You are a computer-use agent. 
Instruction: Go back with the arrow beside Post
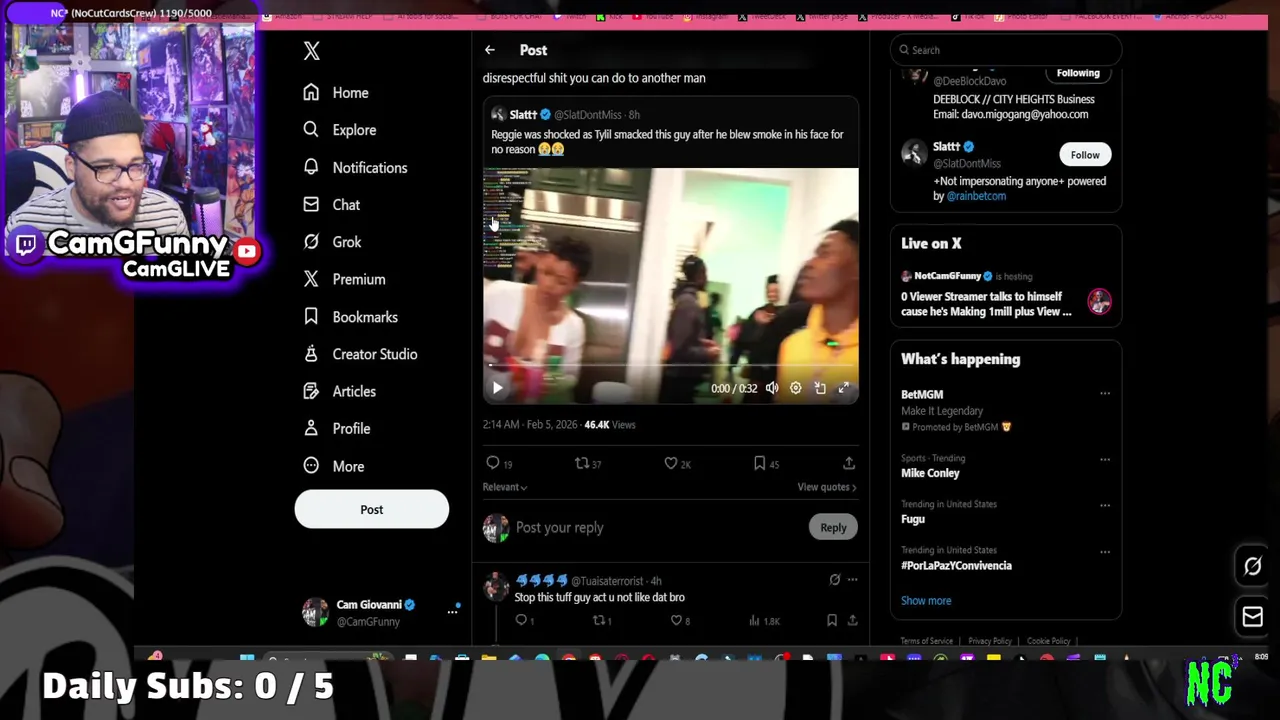coord(490,50)
